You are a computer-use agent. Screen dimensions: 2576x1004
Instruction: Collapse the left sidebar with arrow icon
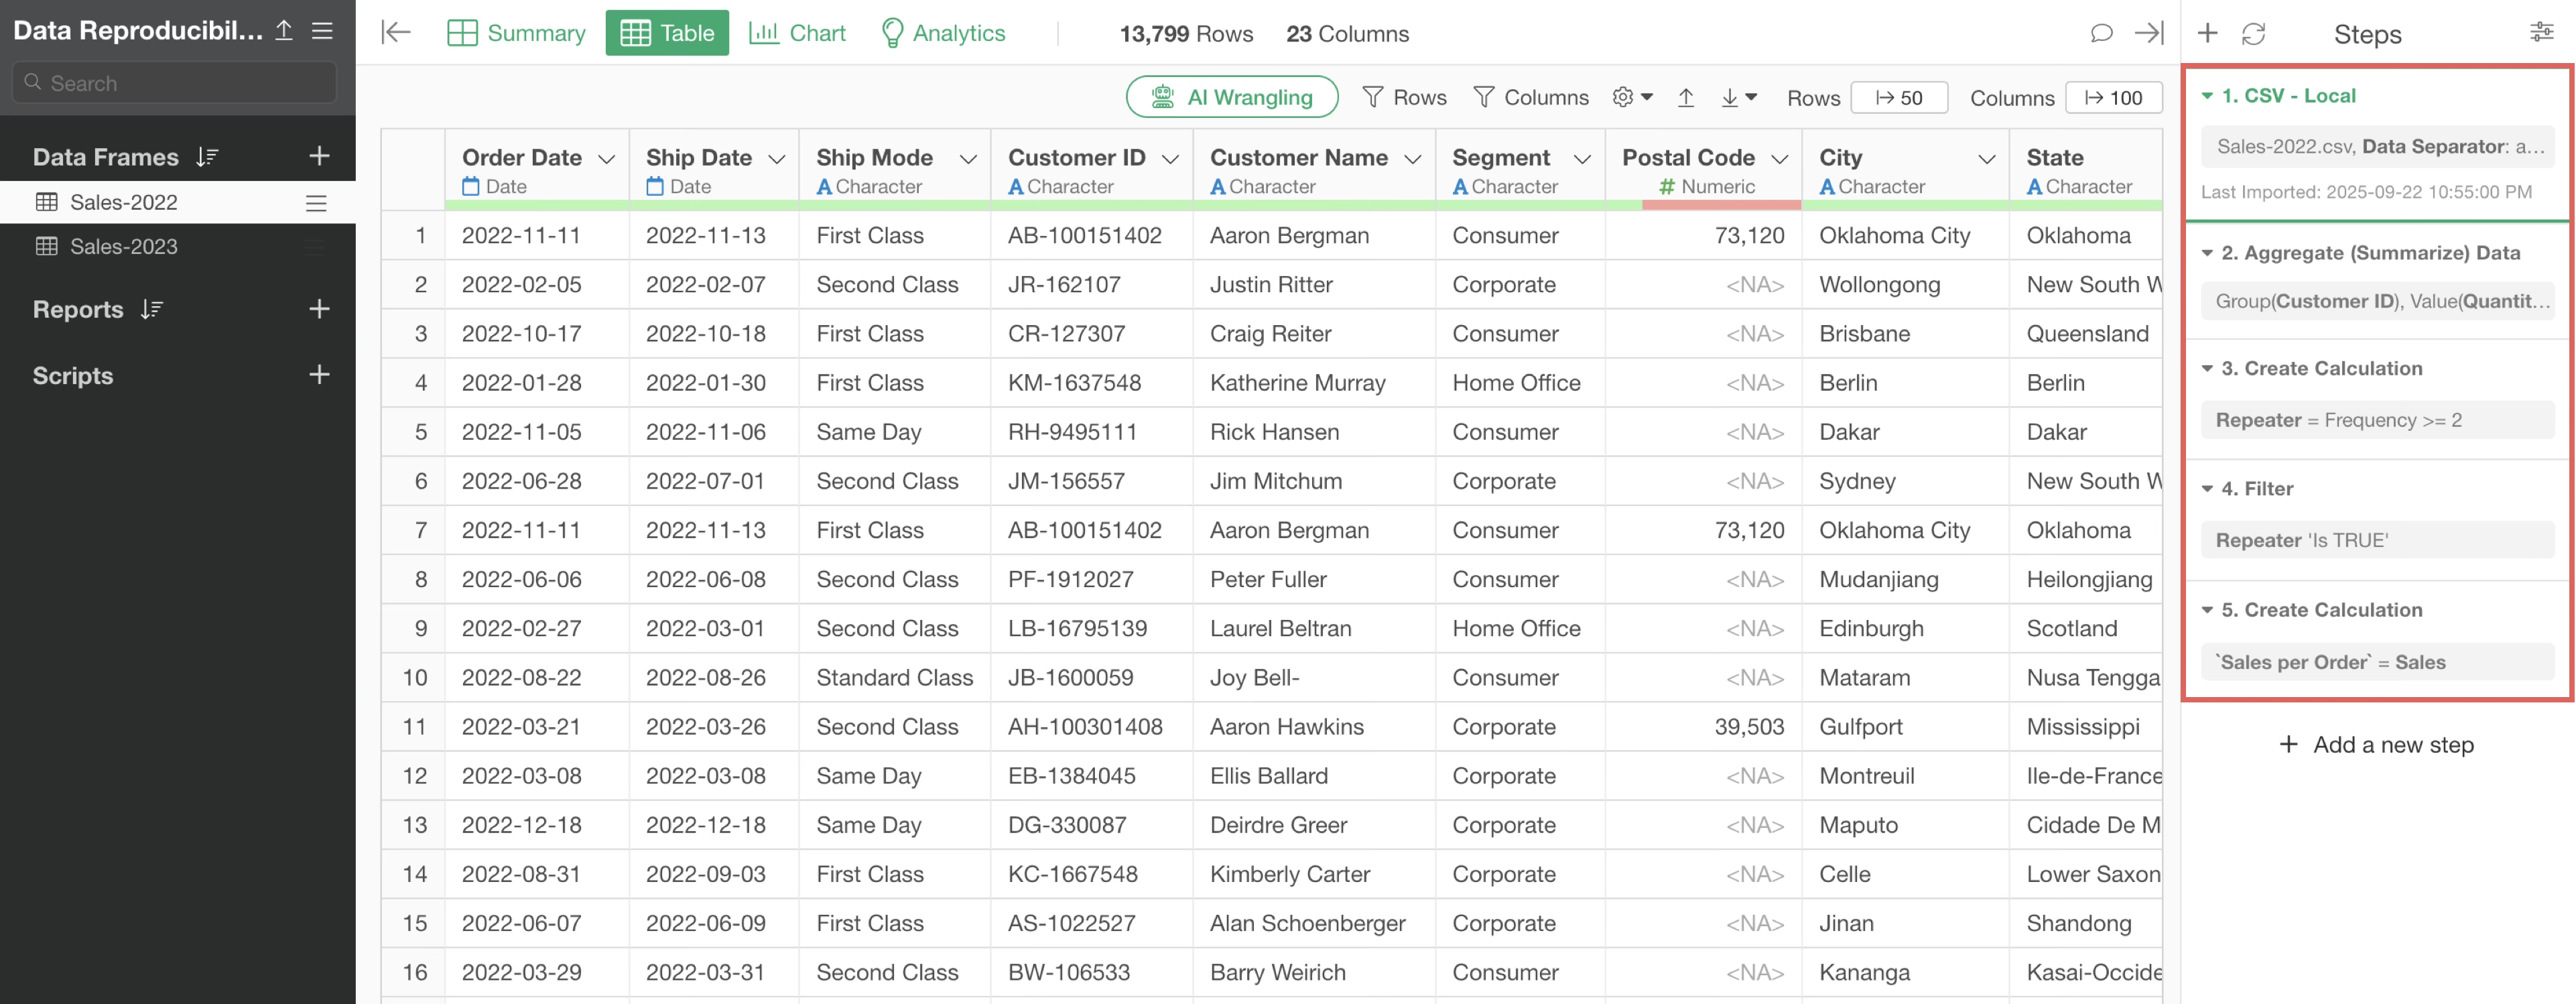point(396,33)
